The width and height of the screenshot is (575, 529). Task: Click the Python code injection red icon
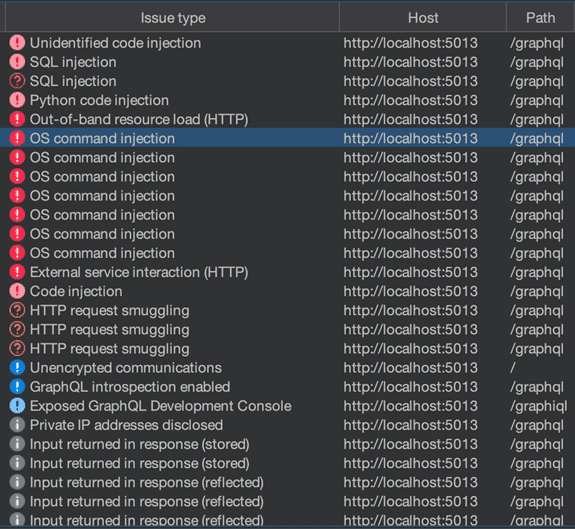17,100
